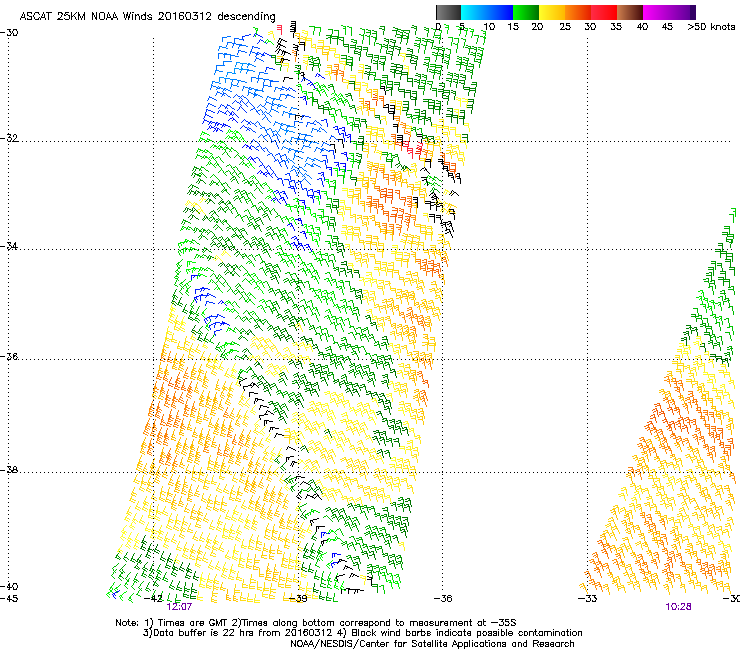Select the '-42' longitude axis label
This screenshot has width=740, height=650.
[153, 599]
